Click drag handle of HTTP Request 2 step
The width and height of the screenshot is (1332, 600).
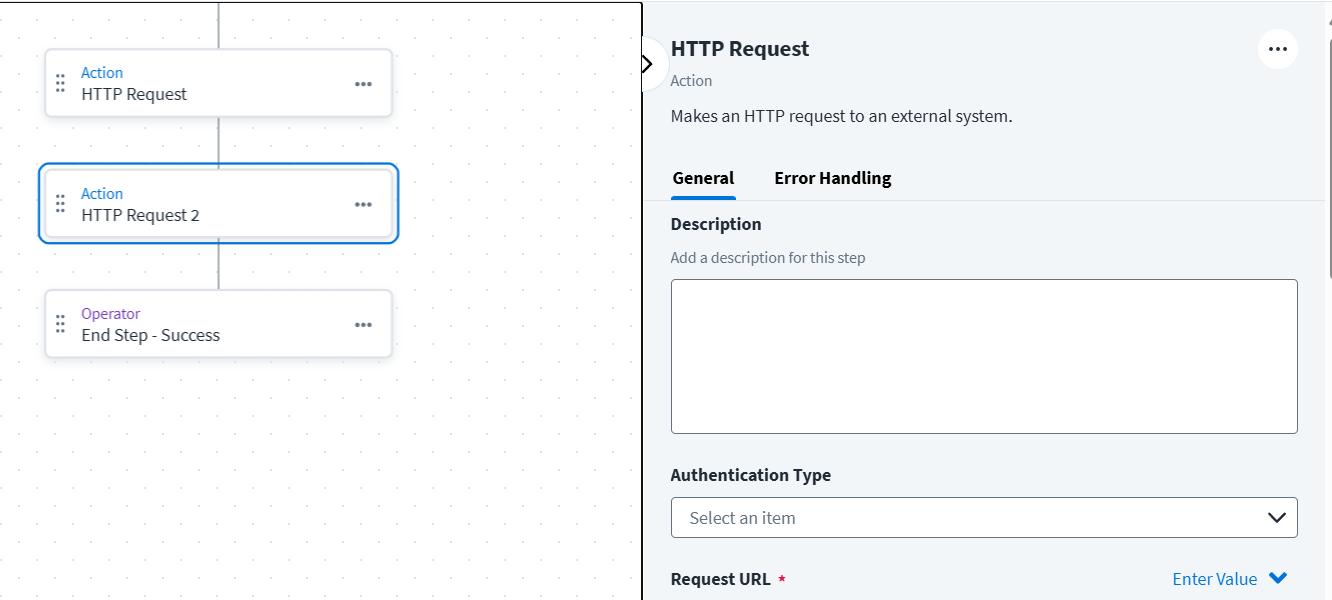point(60,204)
